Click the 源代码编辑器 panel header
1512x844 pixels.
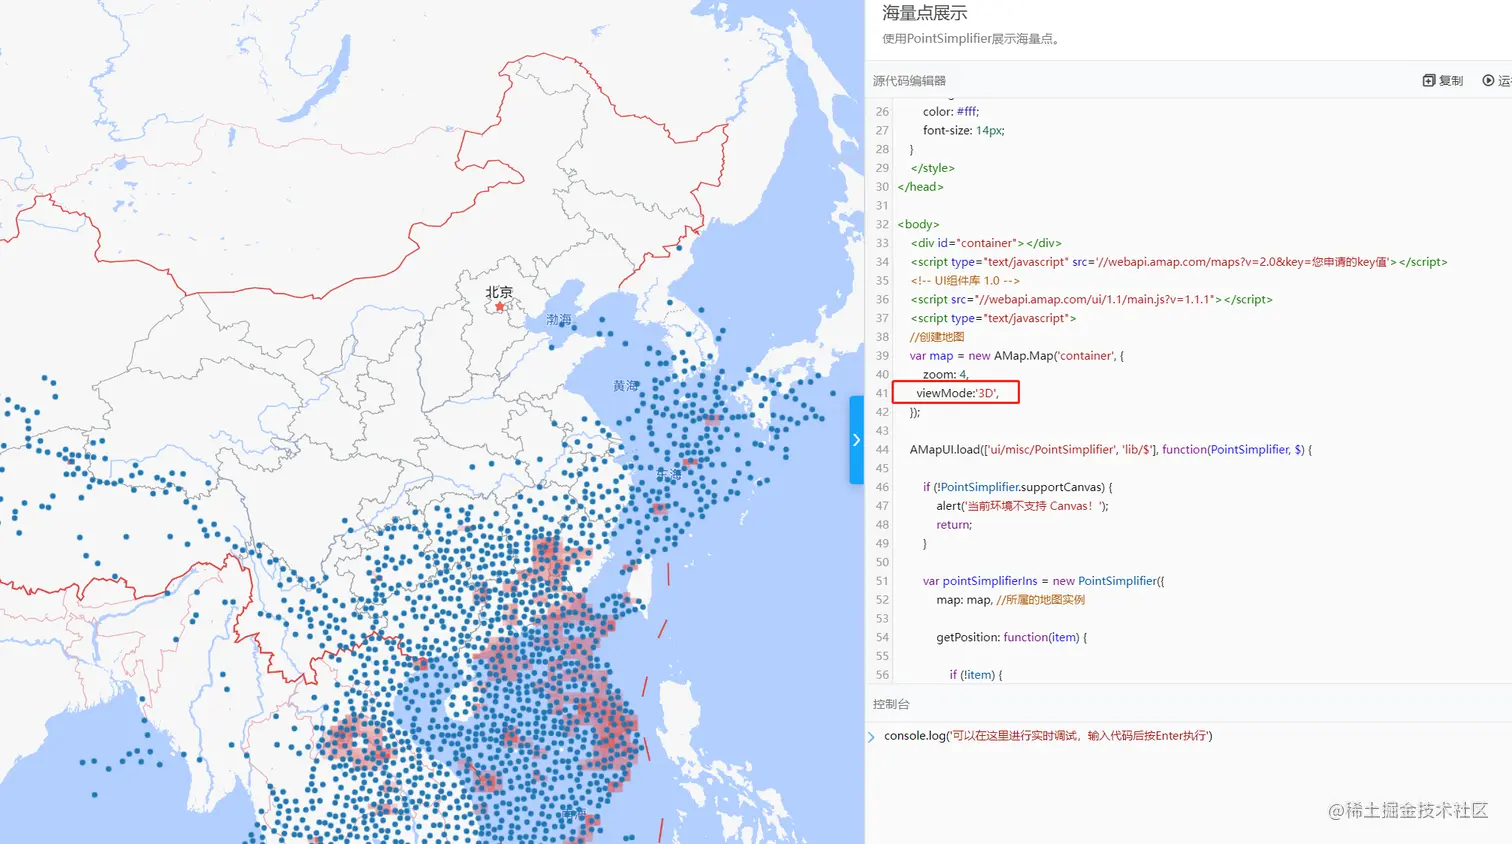pos(909,81)
